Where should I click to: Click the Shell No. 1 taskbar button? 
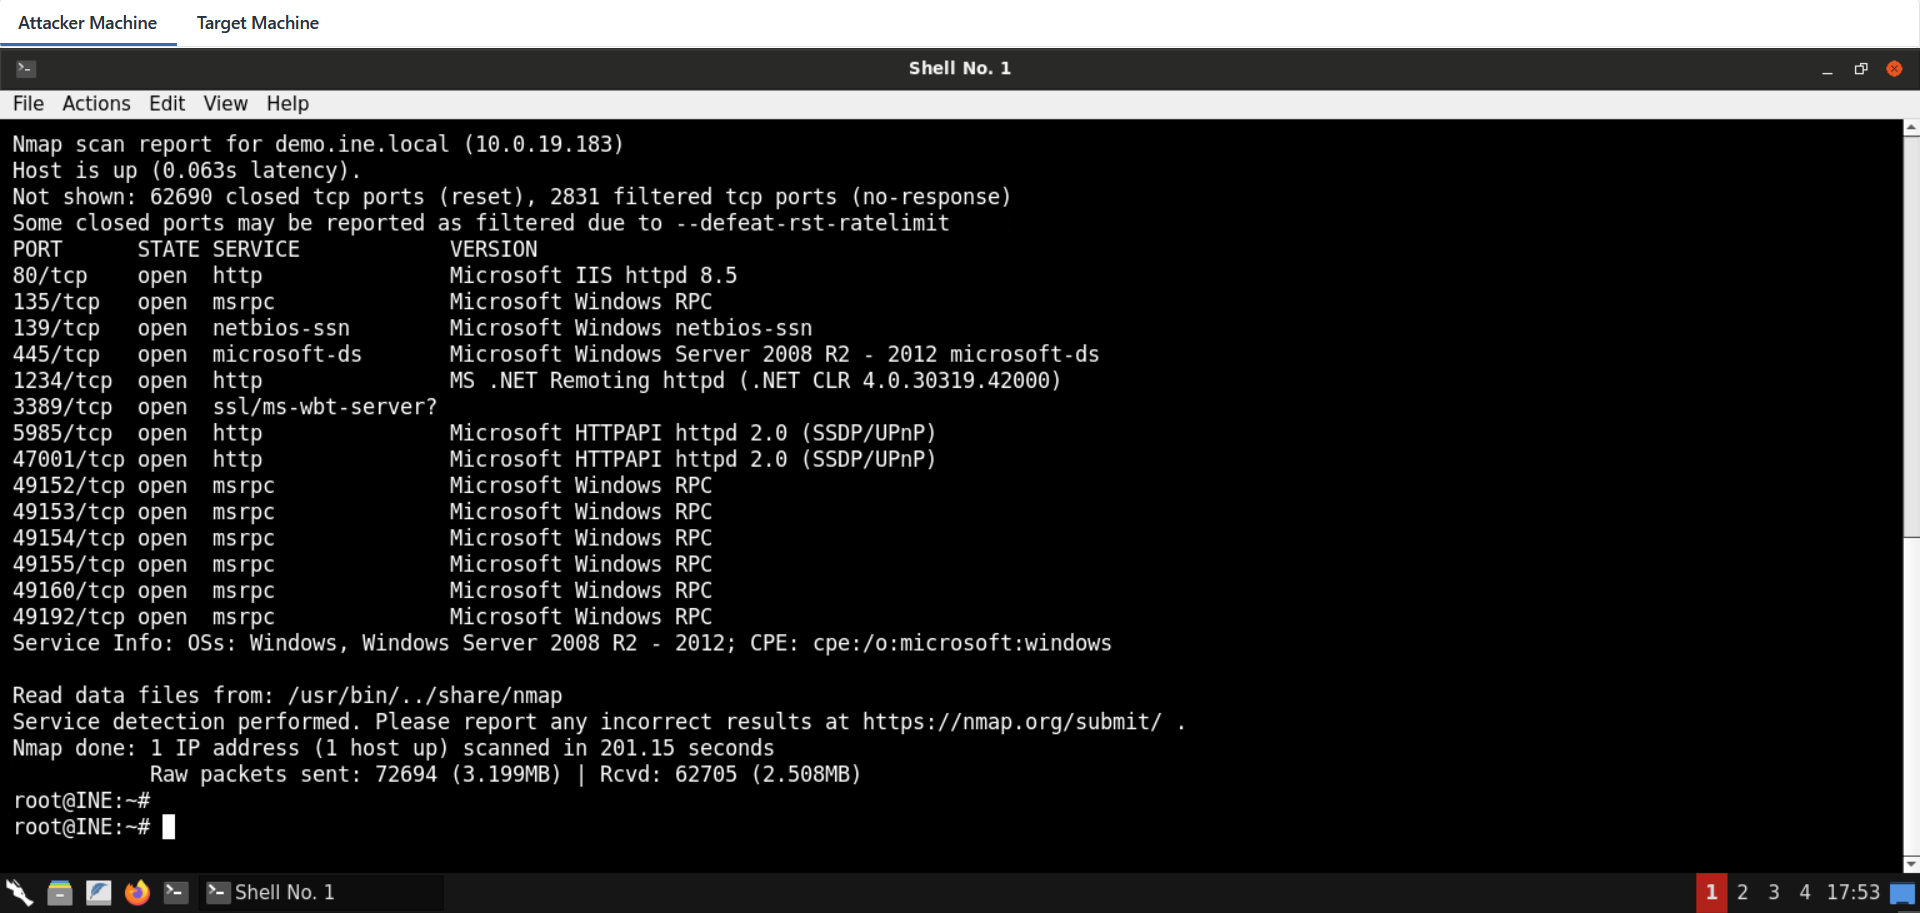[272, 892]
